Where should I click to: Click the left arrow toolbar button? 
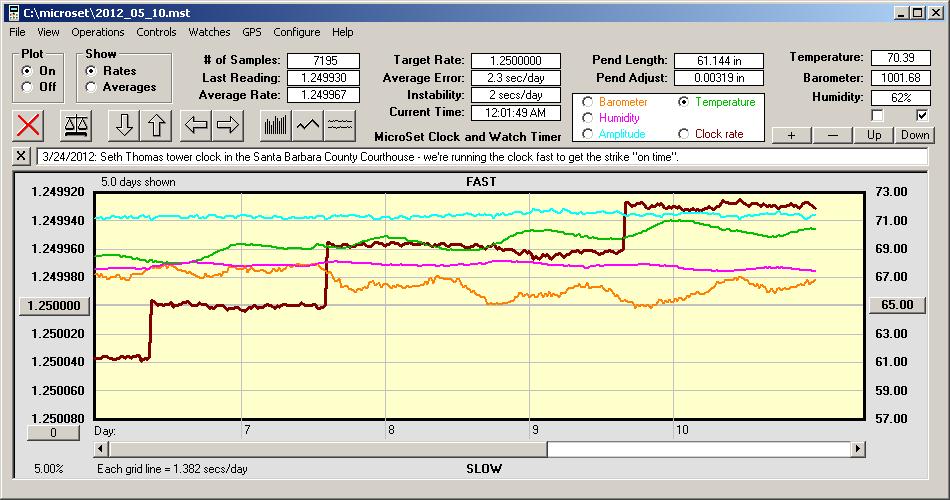(196, 125)
